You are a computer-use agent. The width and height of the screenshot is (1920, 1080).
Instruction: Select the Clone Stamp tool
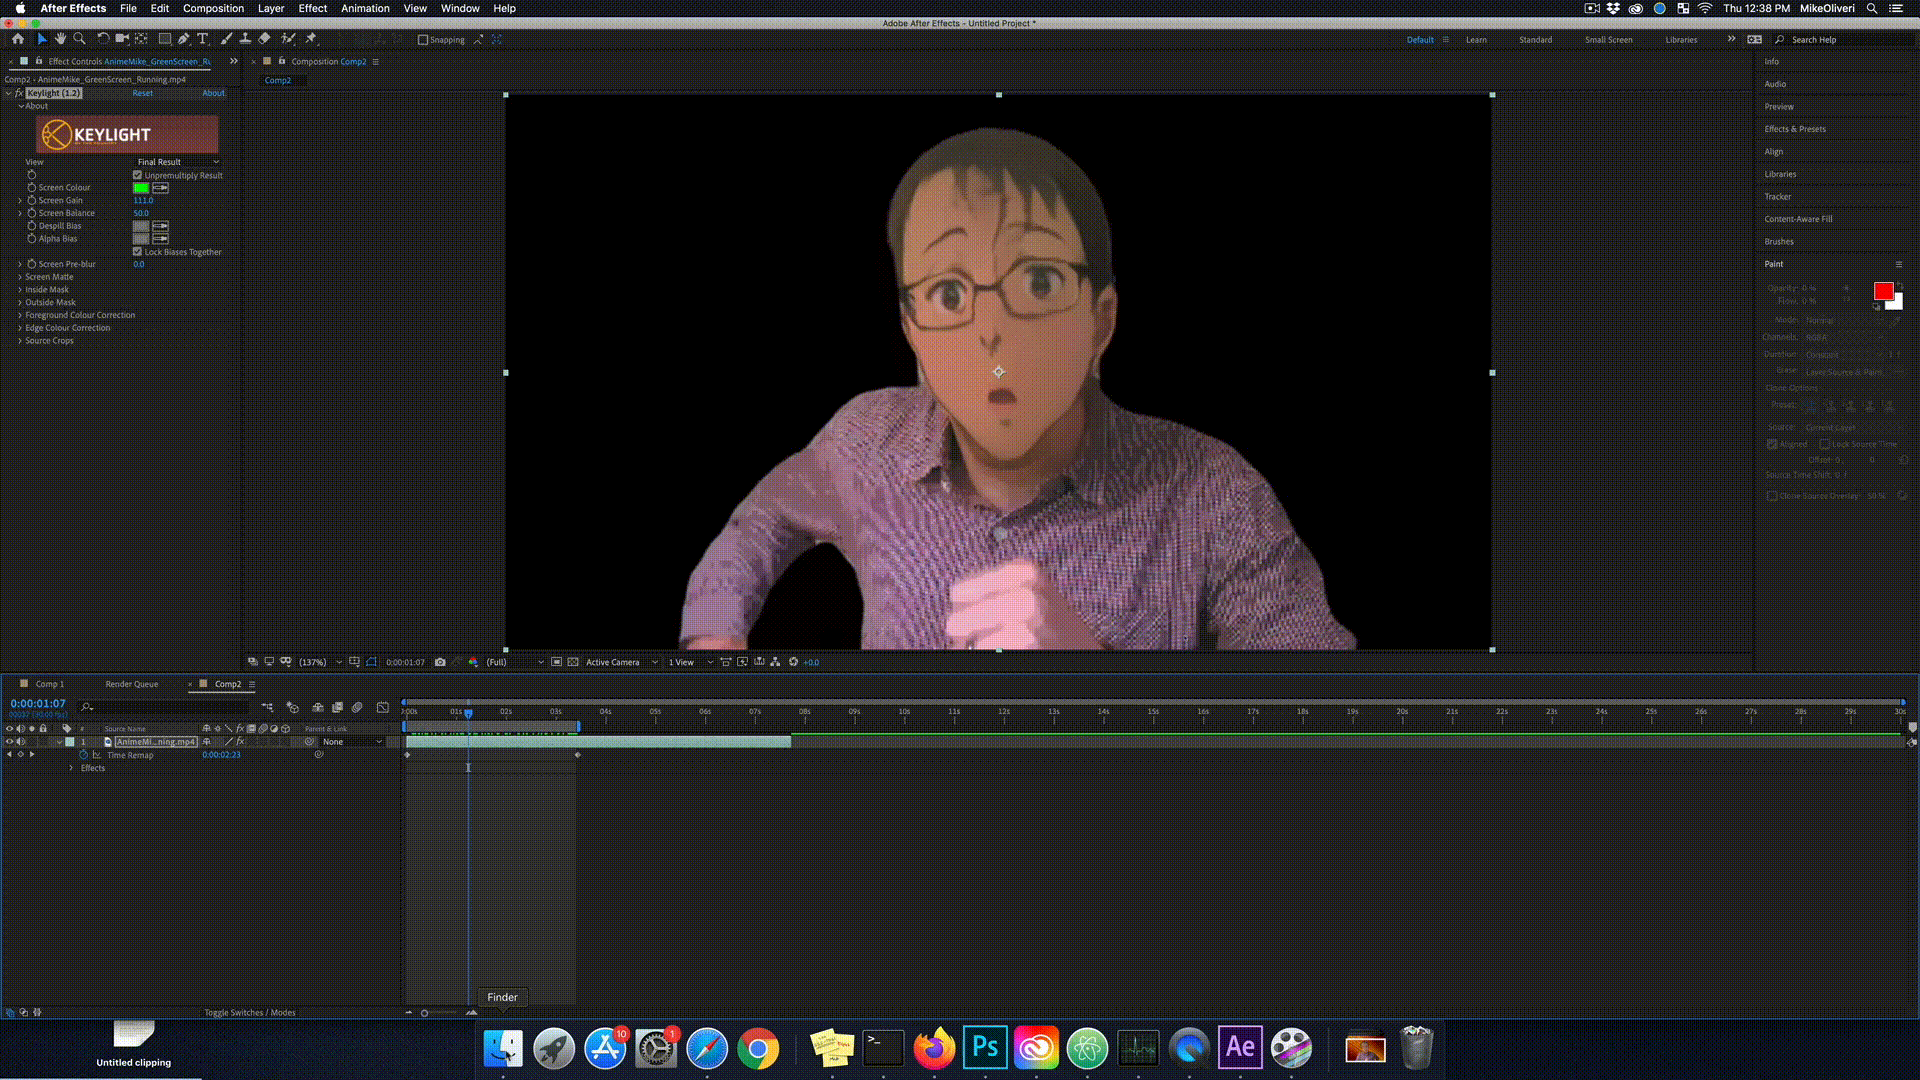click(245, 39)
